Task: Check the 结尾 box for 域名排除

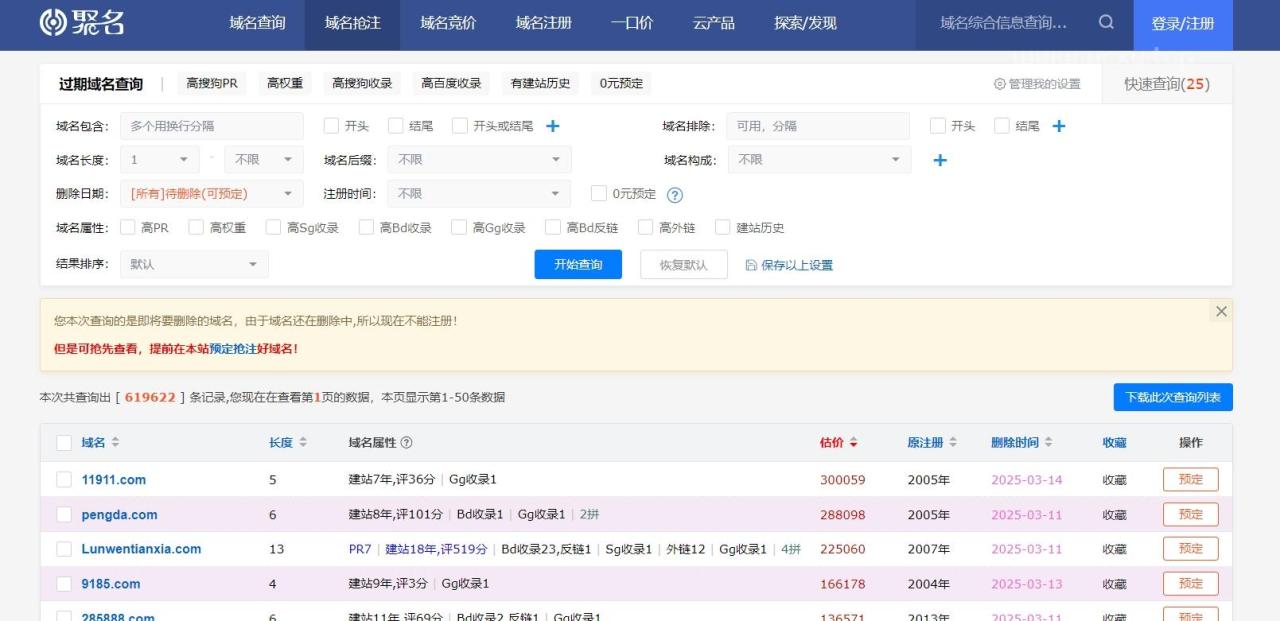Action: [x=1001, y=126]
